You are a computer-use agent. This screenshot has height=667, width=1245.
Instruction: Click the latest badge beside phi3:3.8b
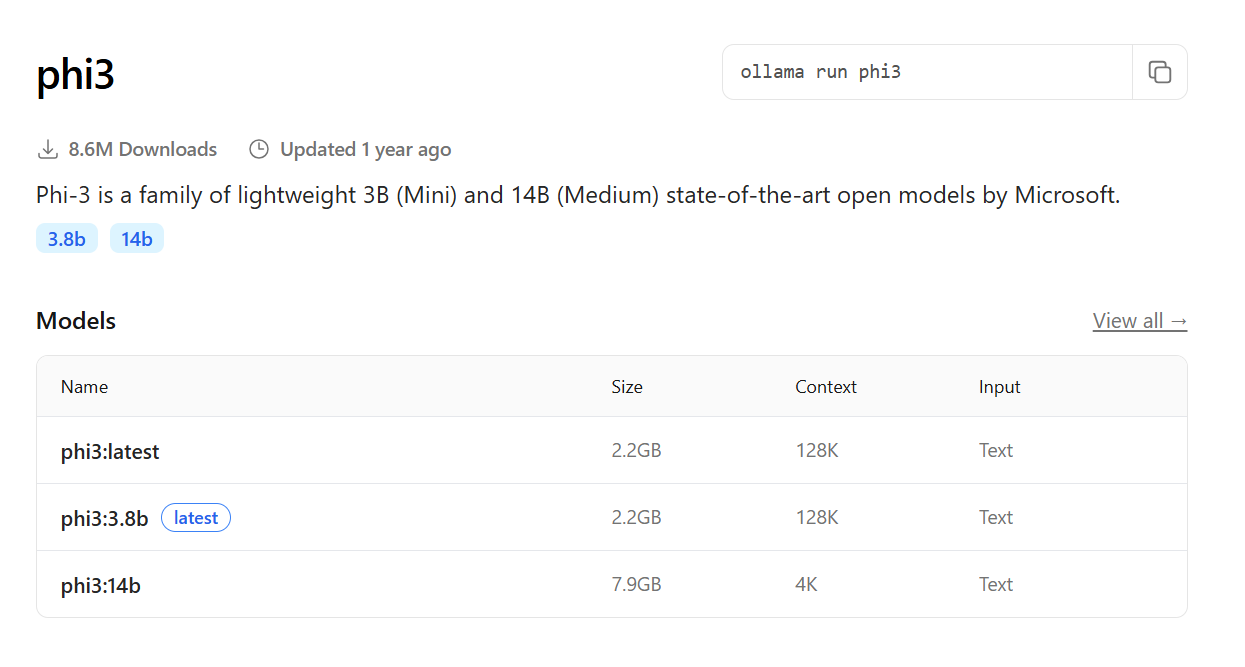196,518
